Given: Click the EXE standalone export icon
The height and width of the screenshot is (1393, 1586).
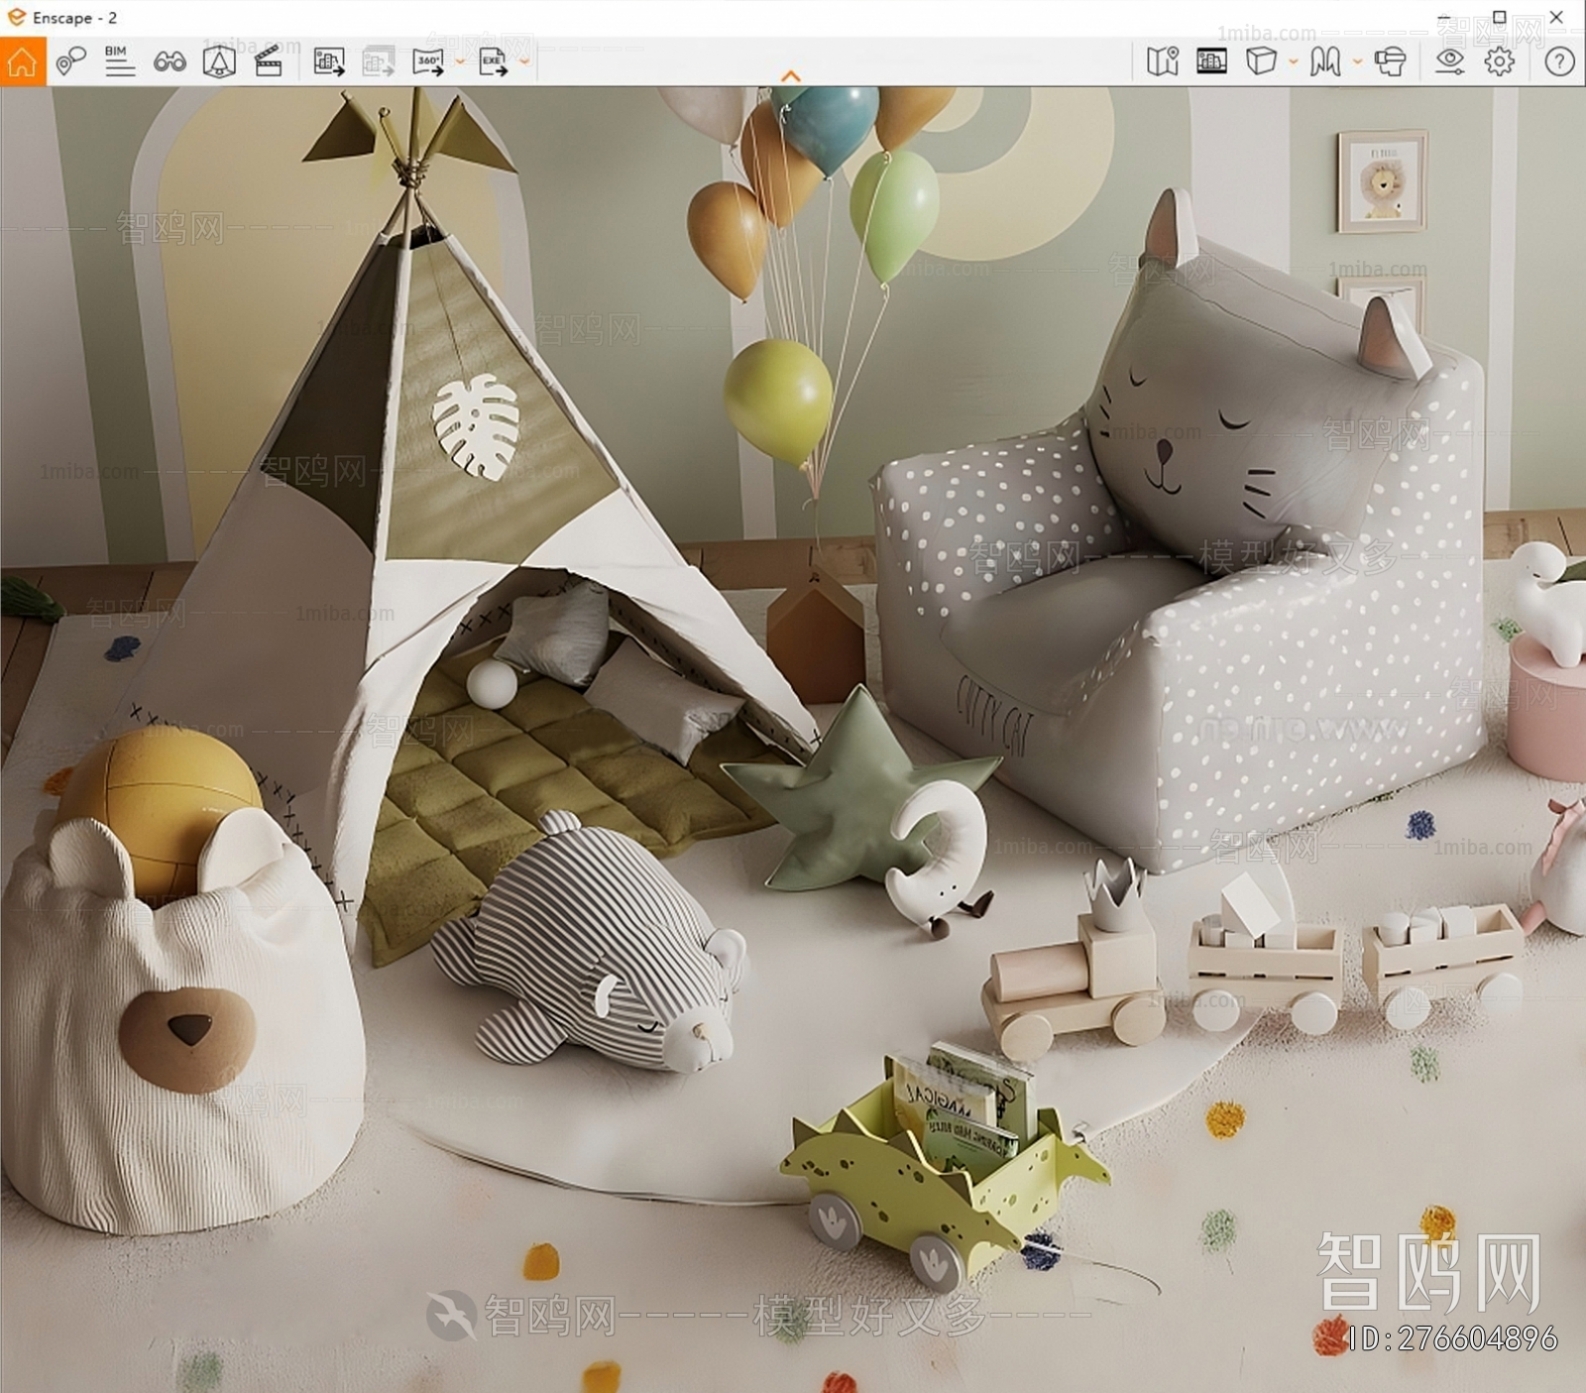Looking at the screenshot, I should point(493,62).
